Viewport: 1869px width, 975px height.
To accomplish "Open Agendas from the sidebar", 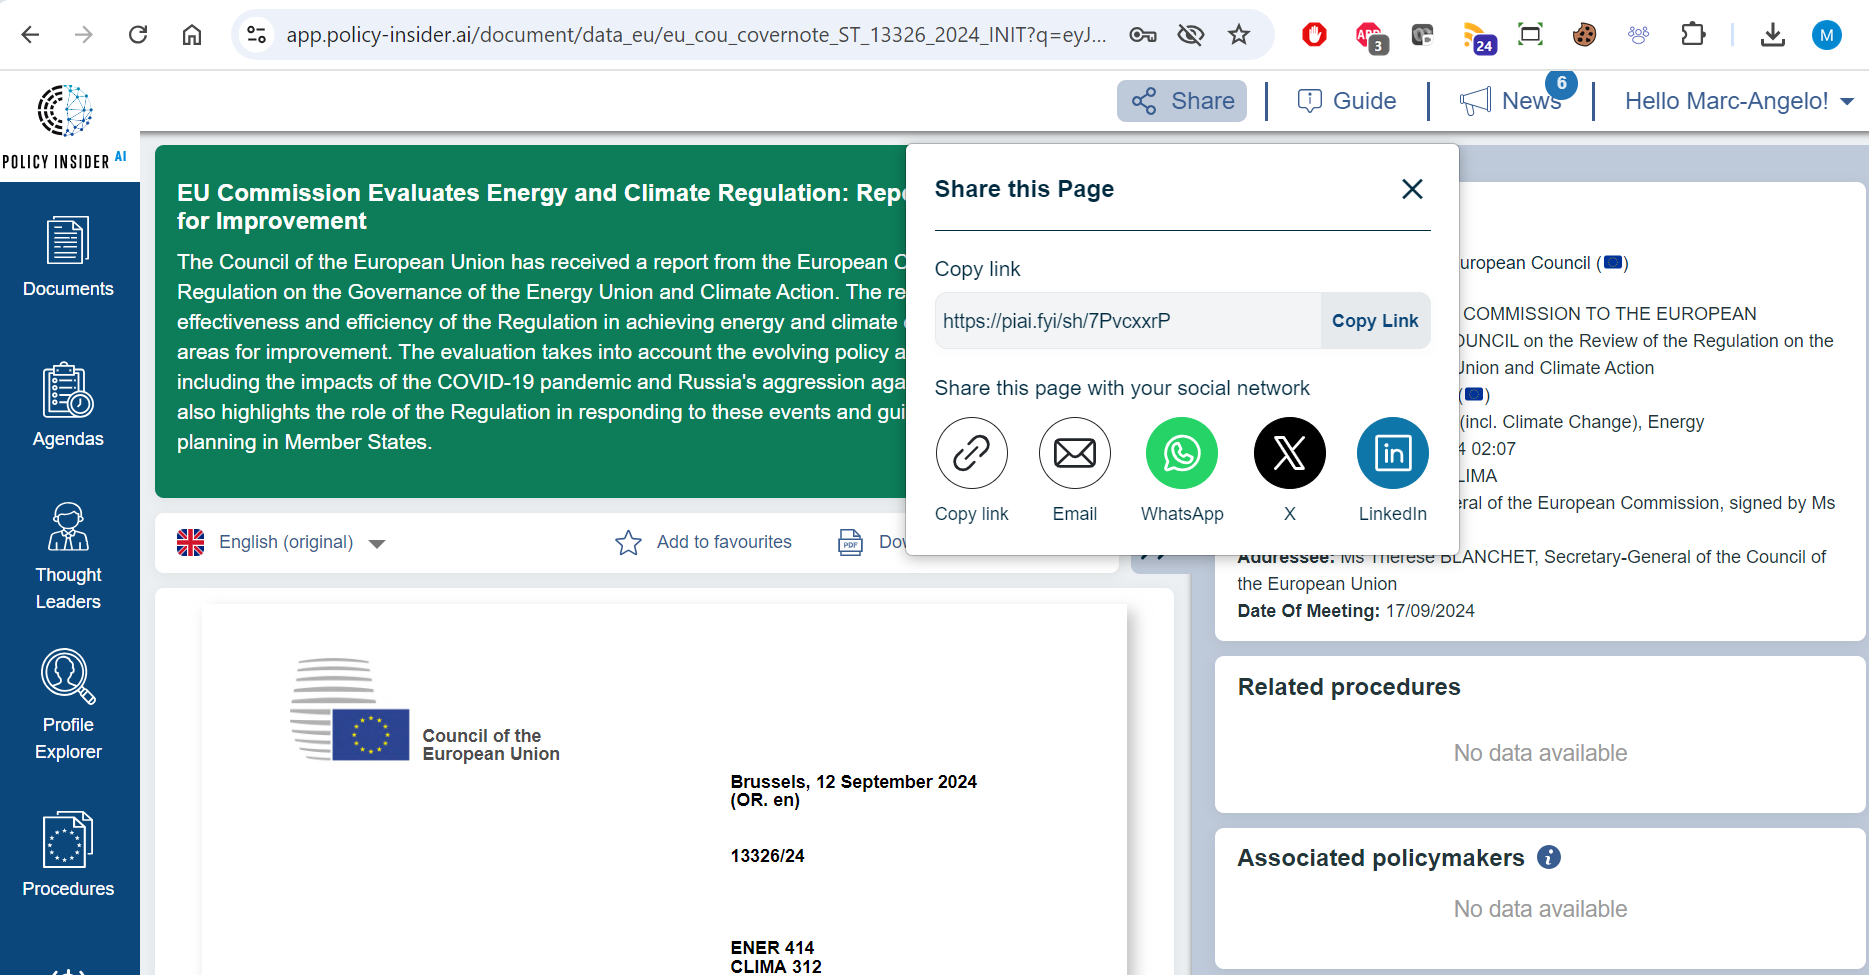I will 68,405.
